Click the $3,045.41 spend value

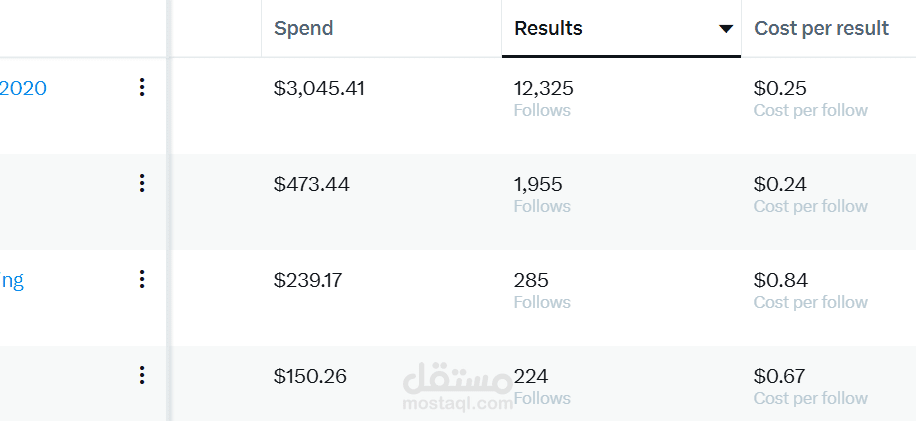(x=319, y=88)
